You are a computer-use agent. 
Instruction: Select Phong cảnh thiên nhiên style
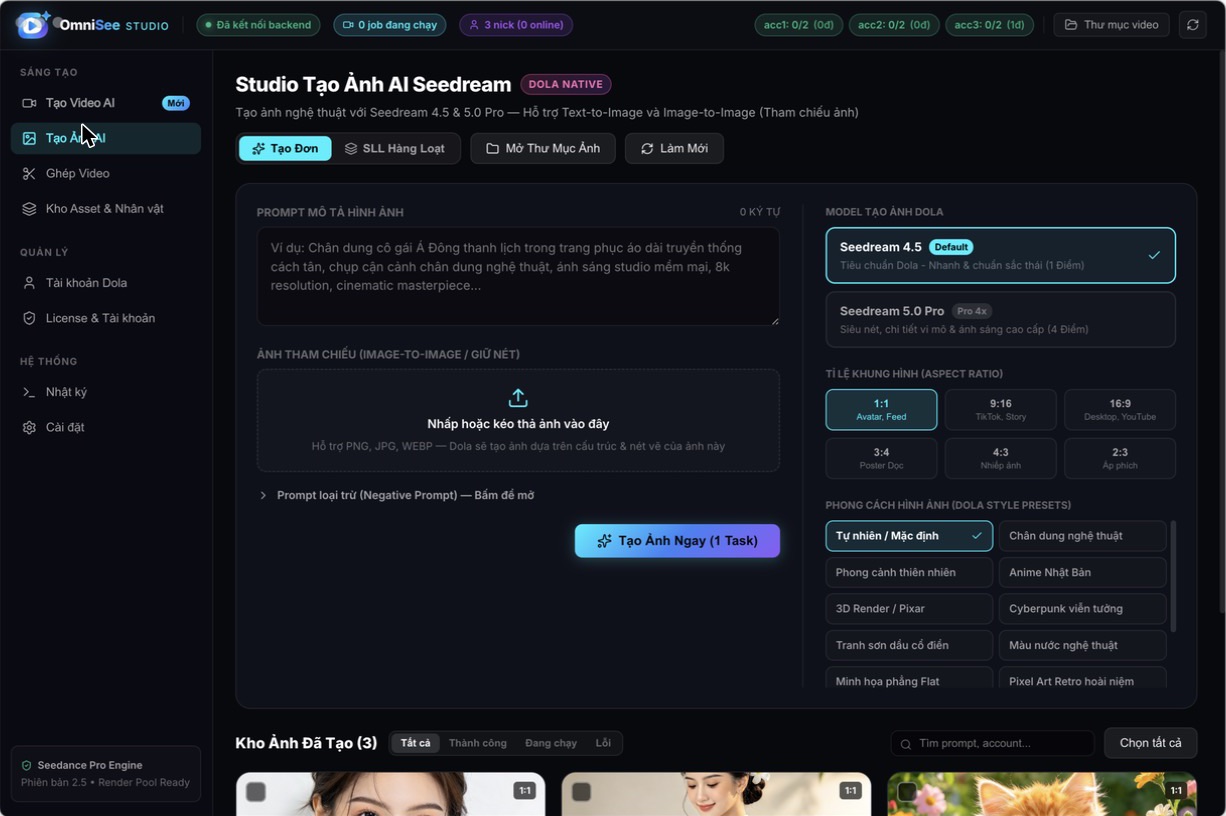[909, 572]
